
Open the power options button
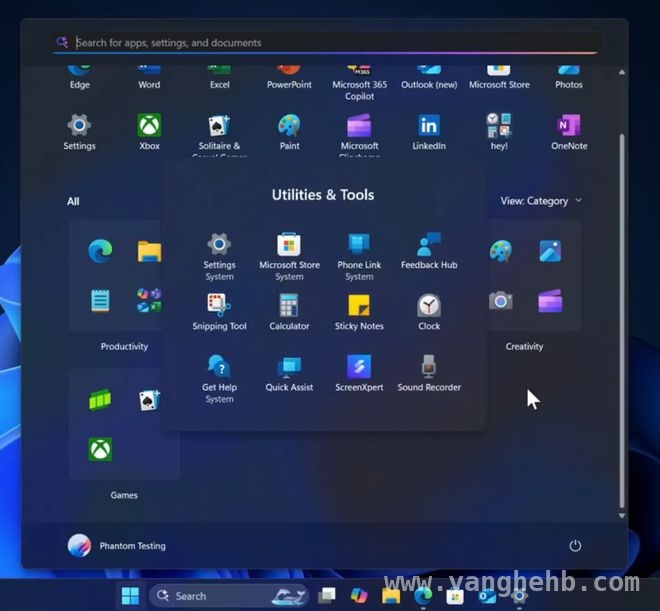pyautogui.click(x=575, y=545)
